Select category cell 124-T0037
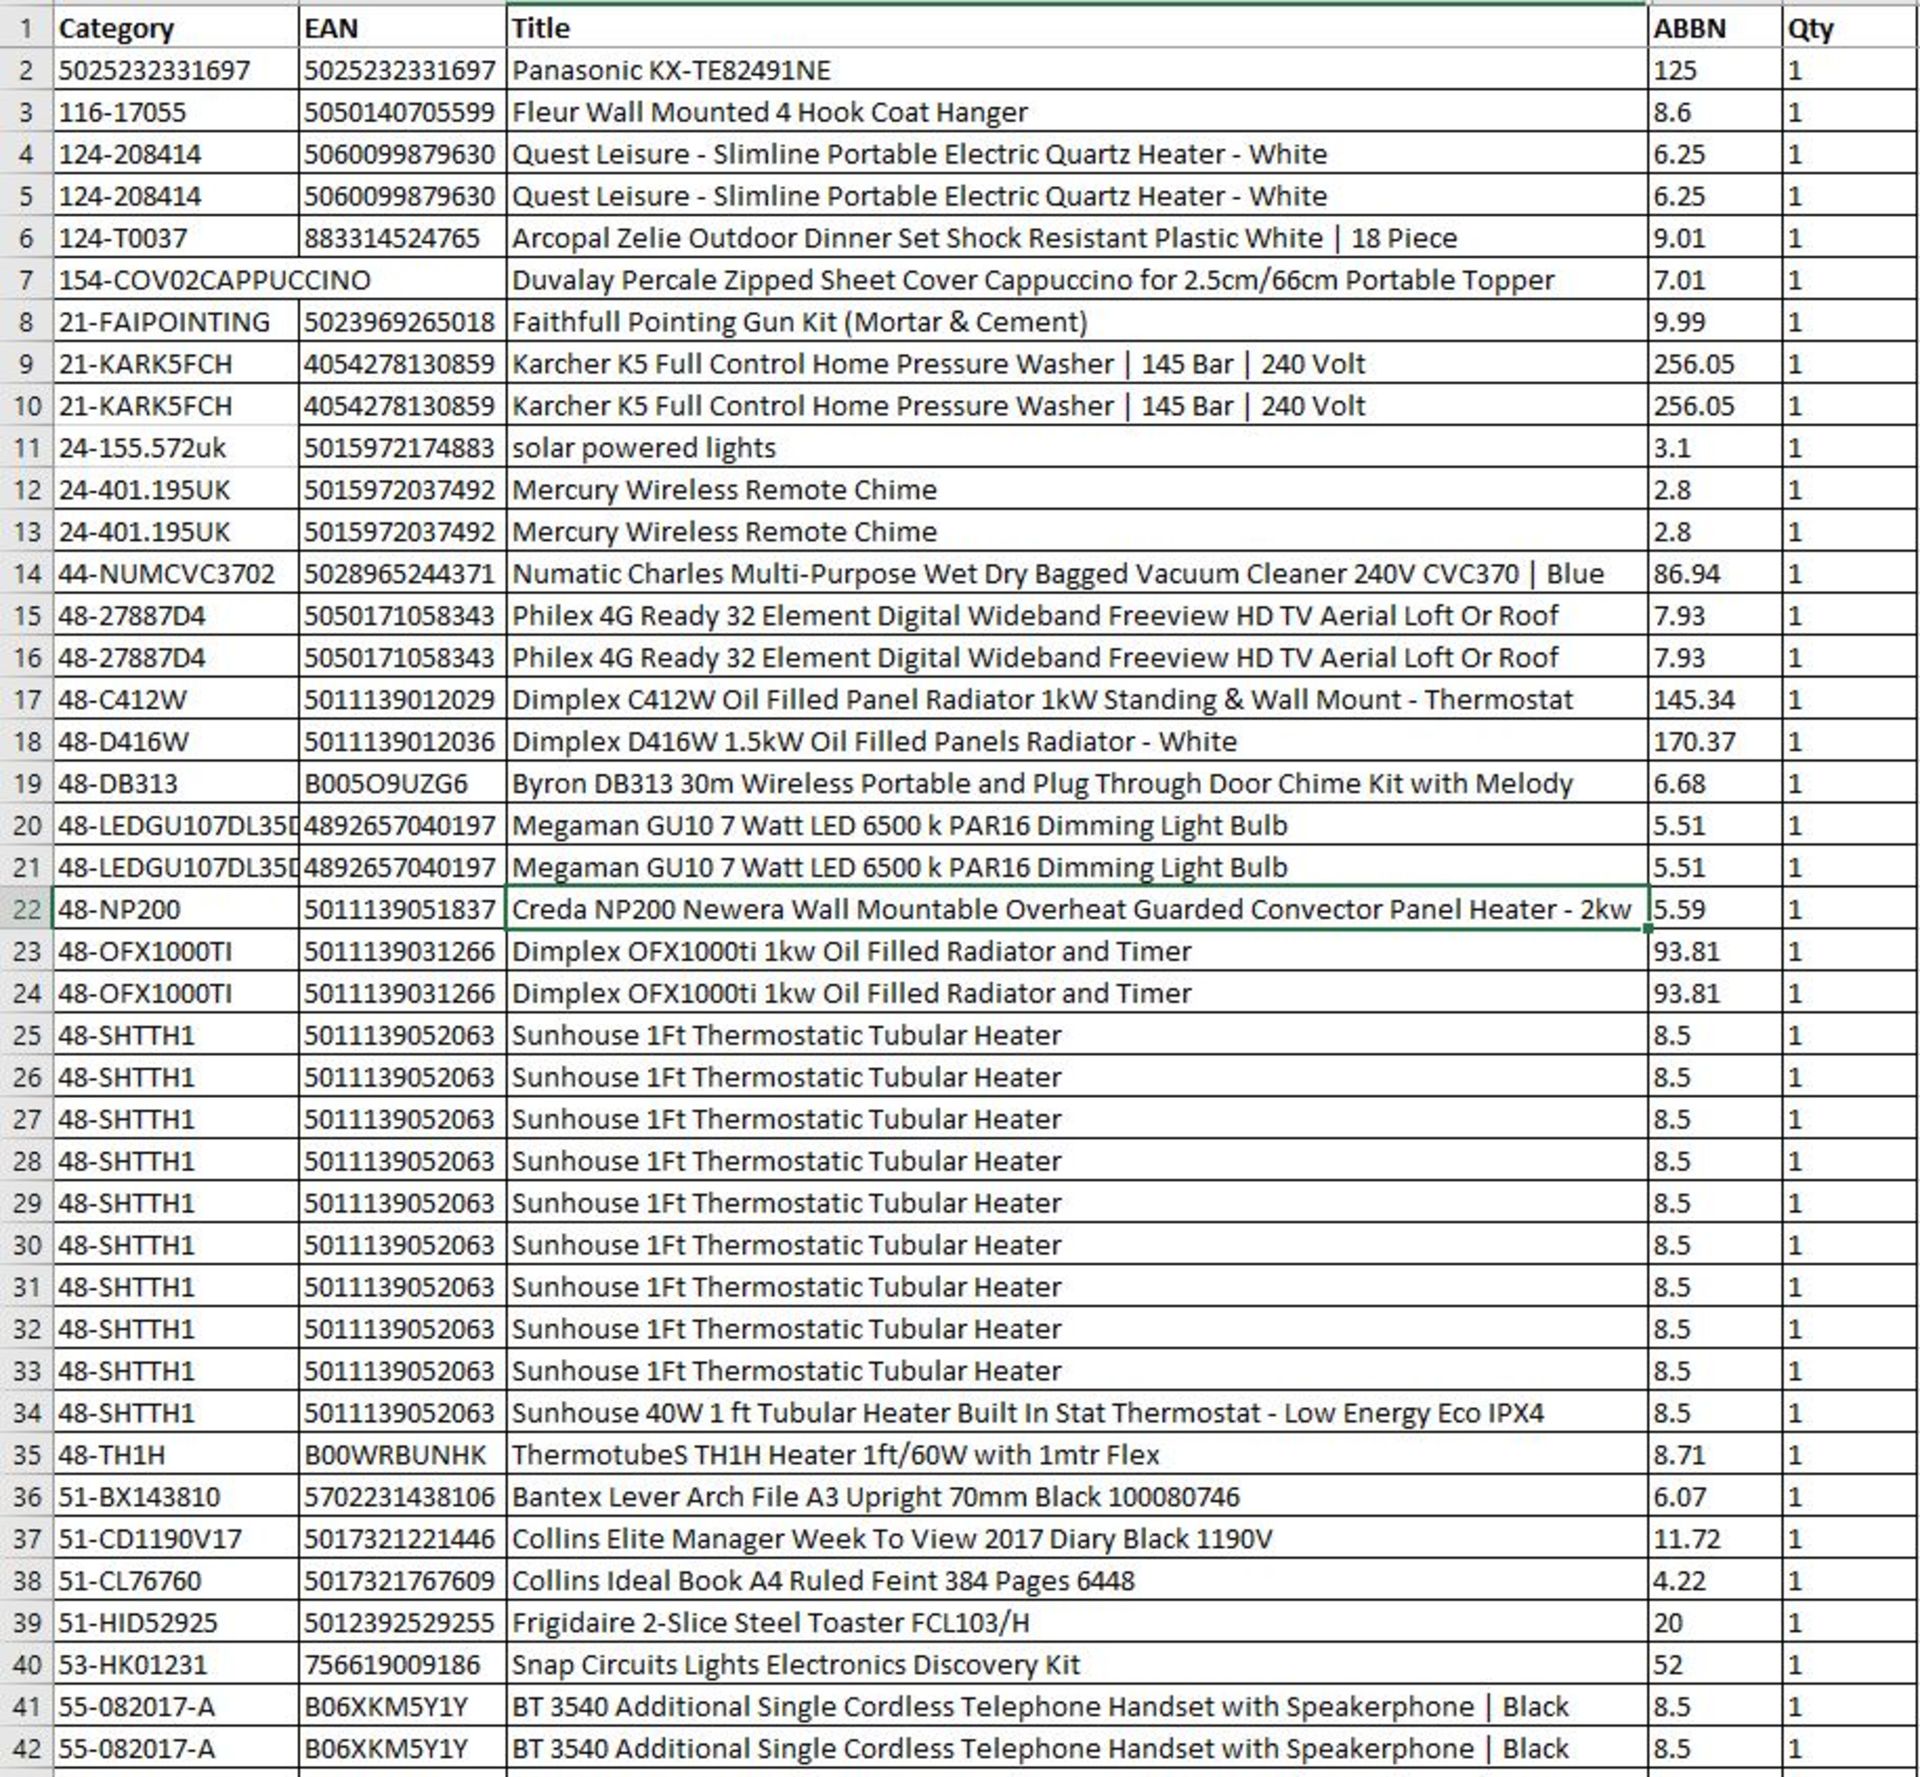1920x1777 pixels. pos(176,238)
